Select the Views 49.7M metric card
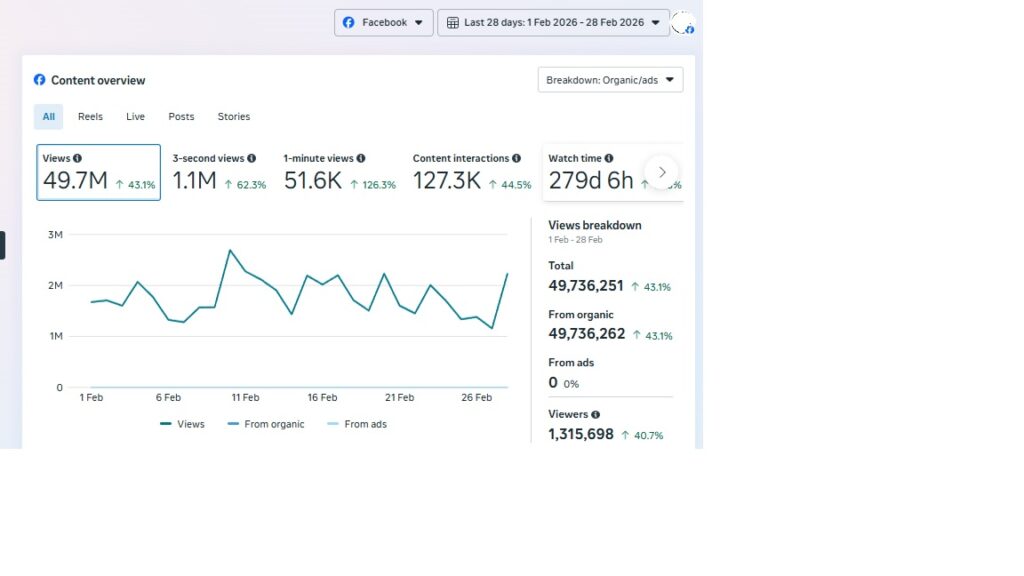The height and width of the screenshot is (576, 1024). pyautogui.click(x=98, y=172)
